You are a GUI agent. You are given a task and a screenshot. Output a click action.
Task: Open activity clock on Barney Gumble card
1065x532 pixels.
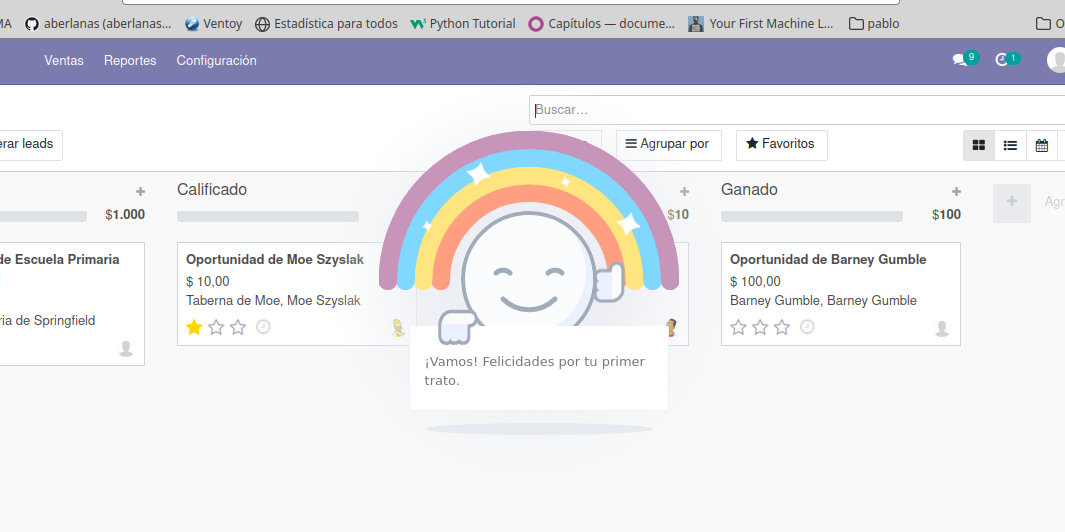click(807, 327)
